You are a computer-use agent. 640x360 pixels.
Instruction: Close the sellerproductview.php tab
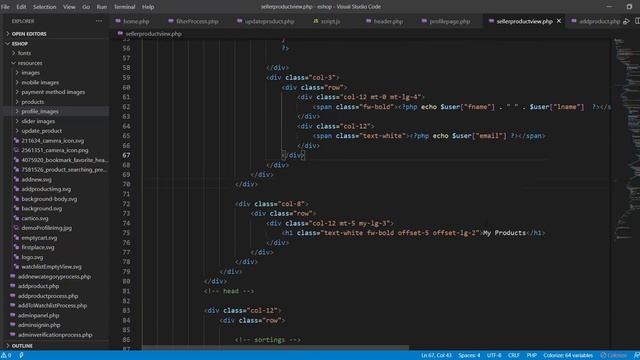tap(559, 21)
